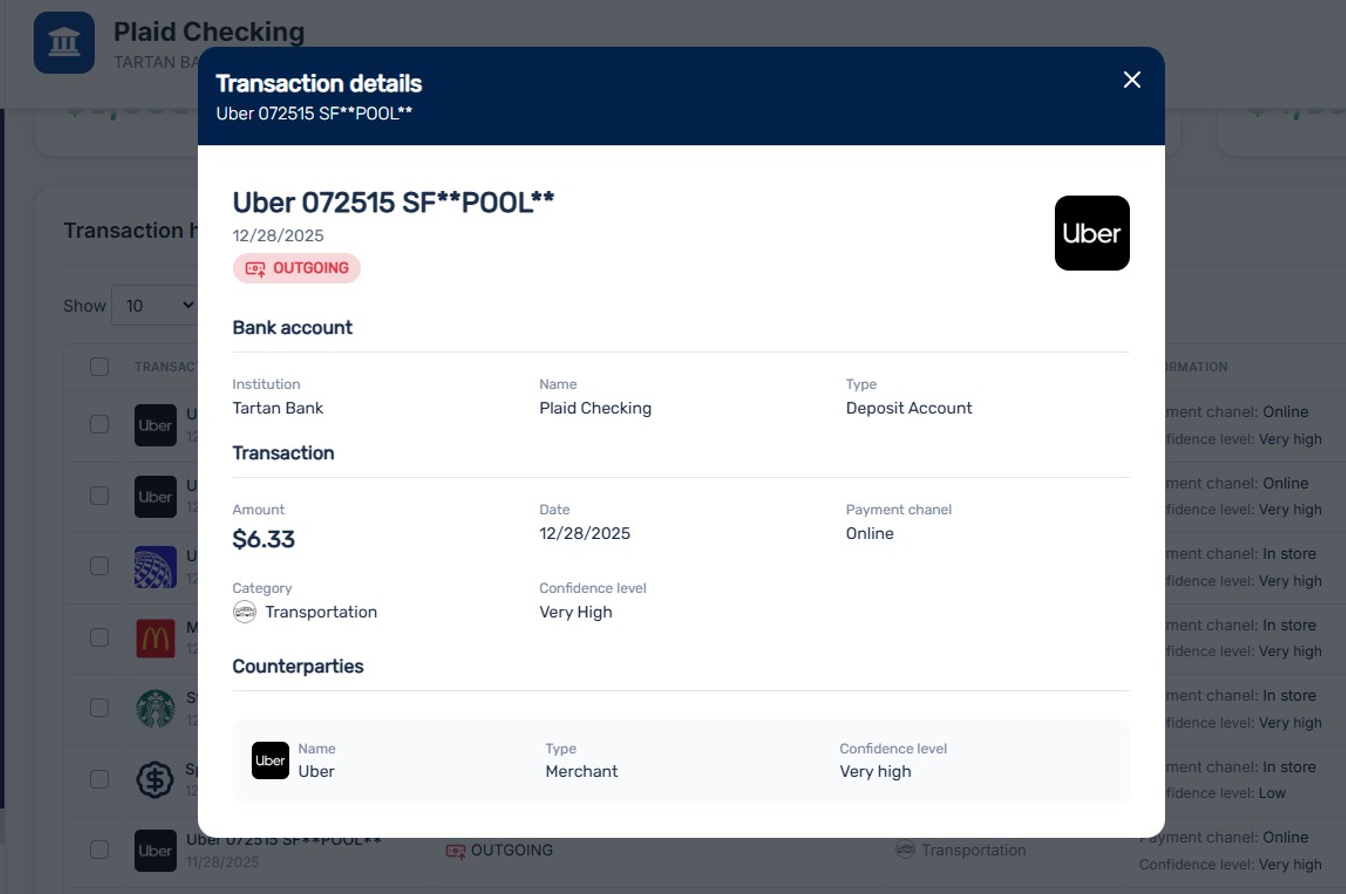Click the bank building icon beside Plaid Checking

(64, 43)
